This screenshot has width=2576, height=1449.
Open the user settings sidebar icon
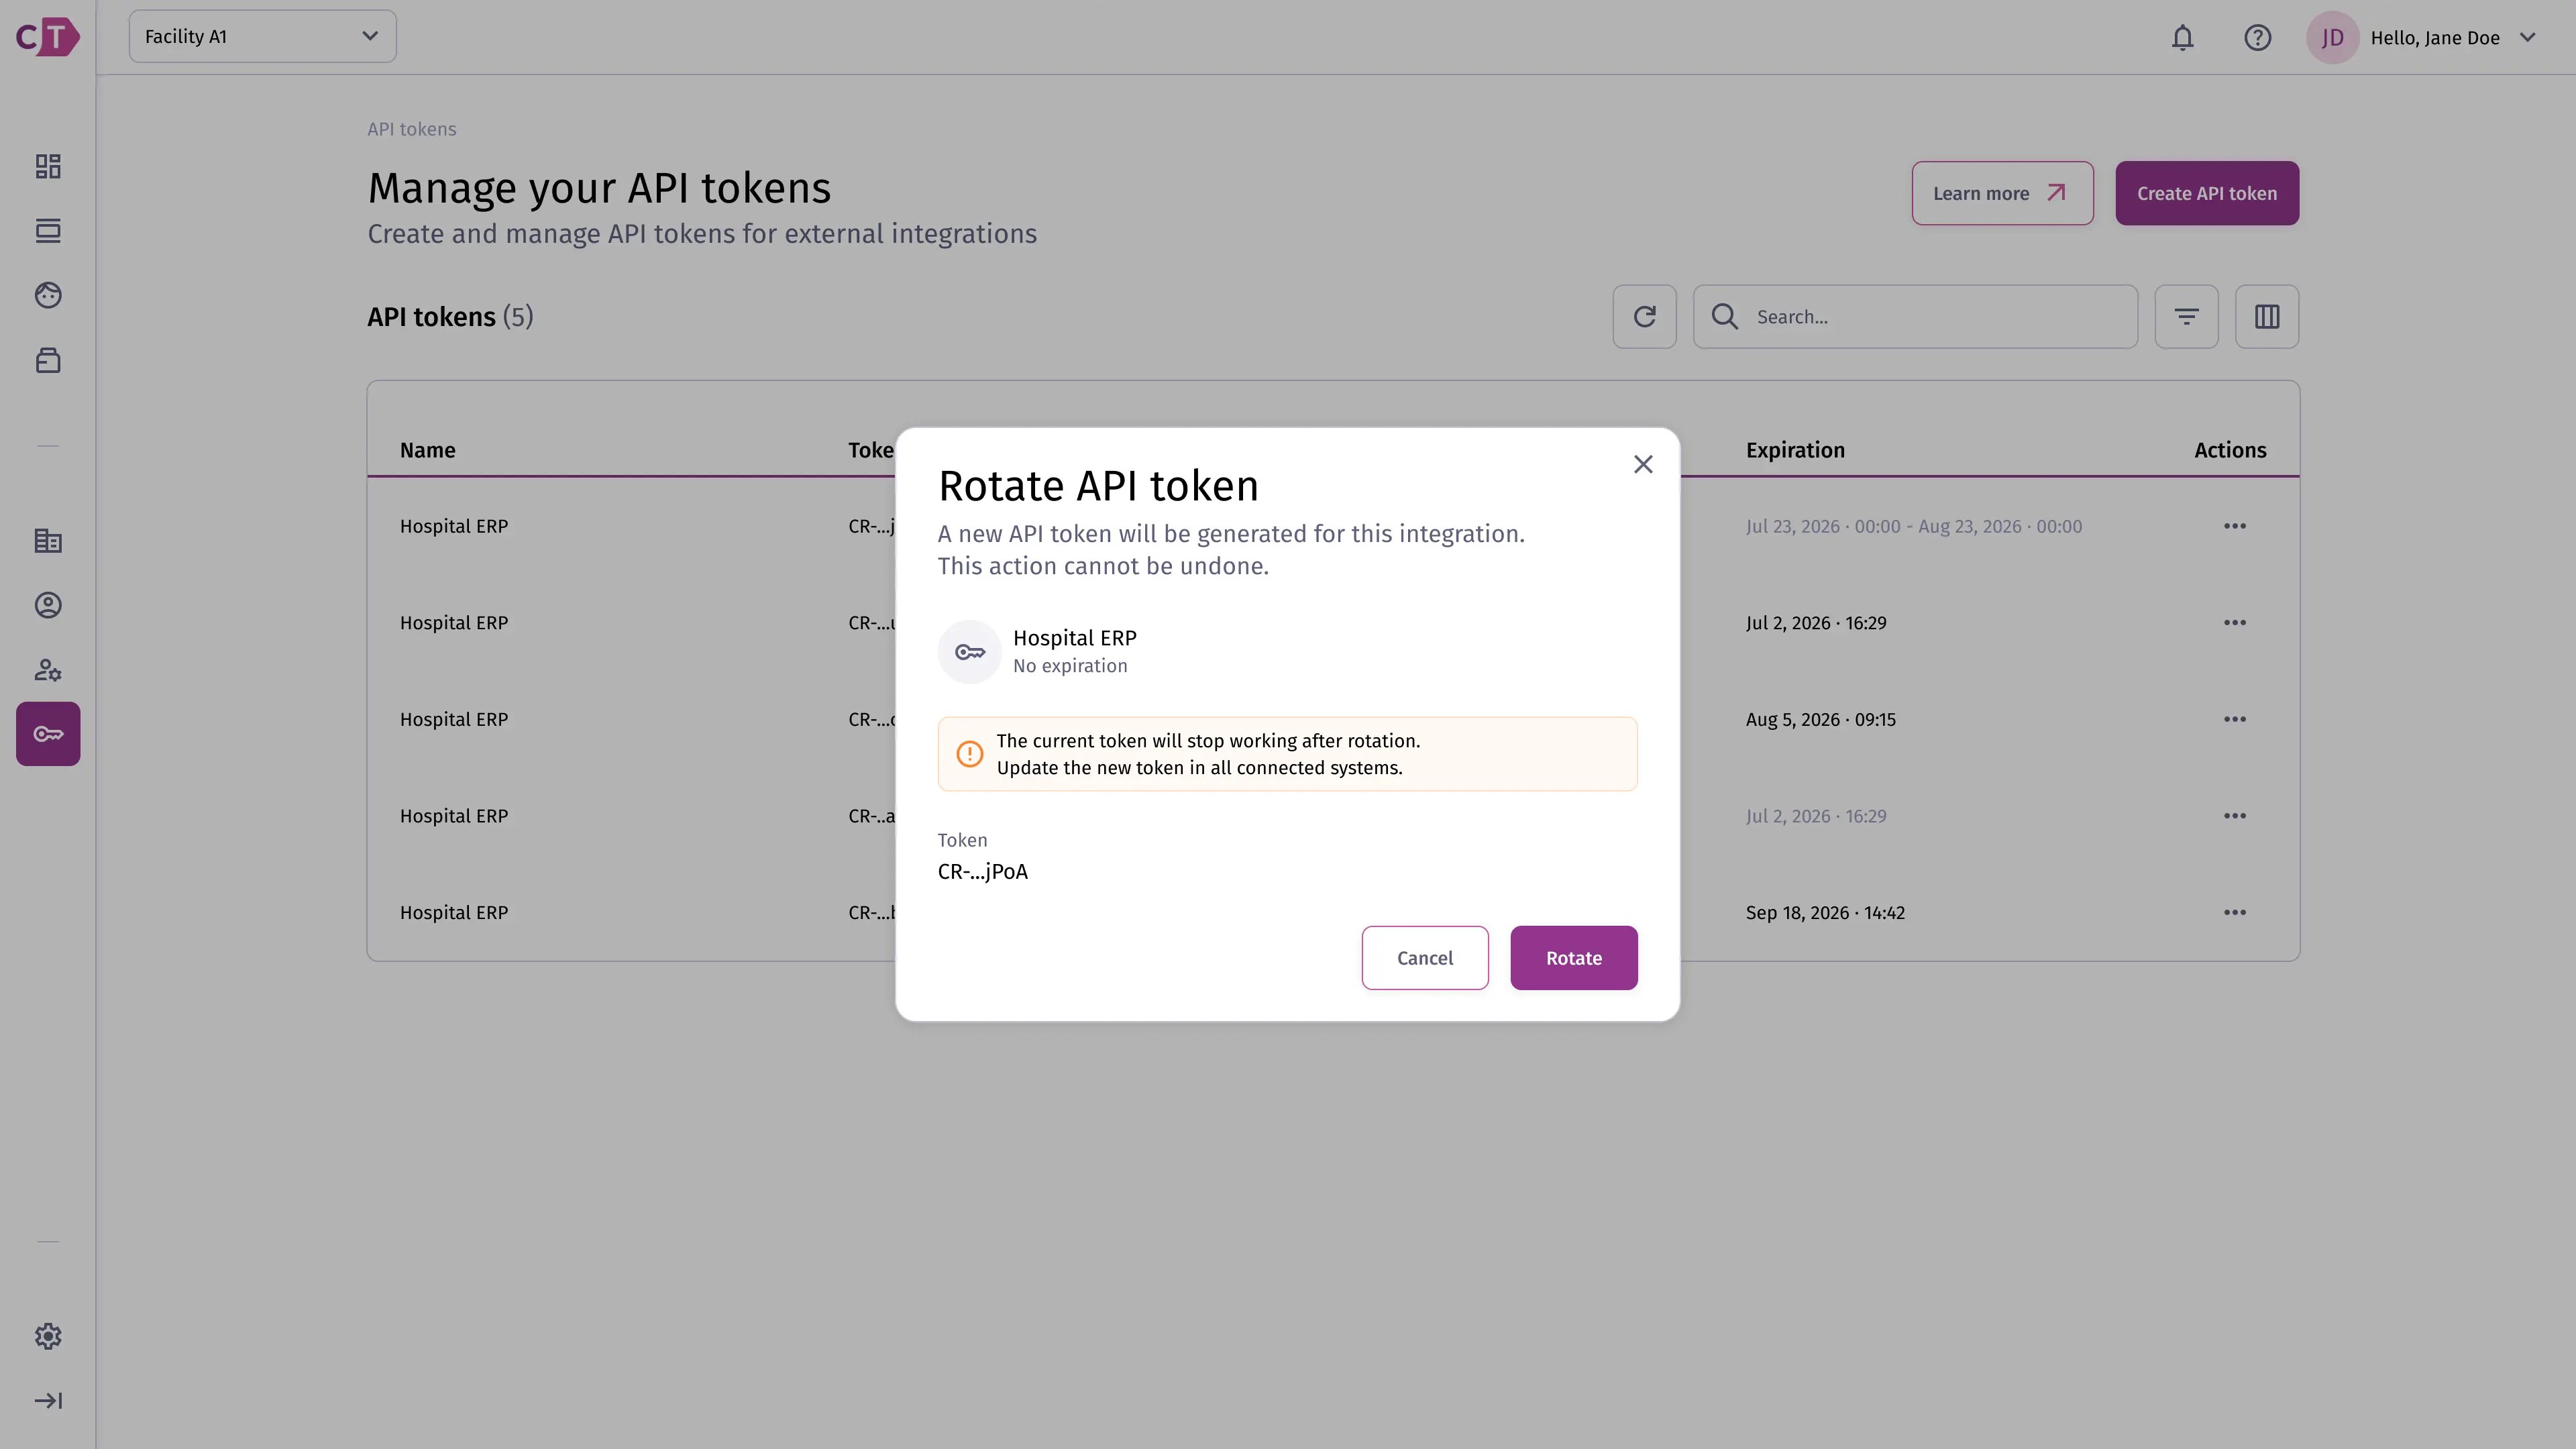[48, 670]
